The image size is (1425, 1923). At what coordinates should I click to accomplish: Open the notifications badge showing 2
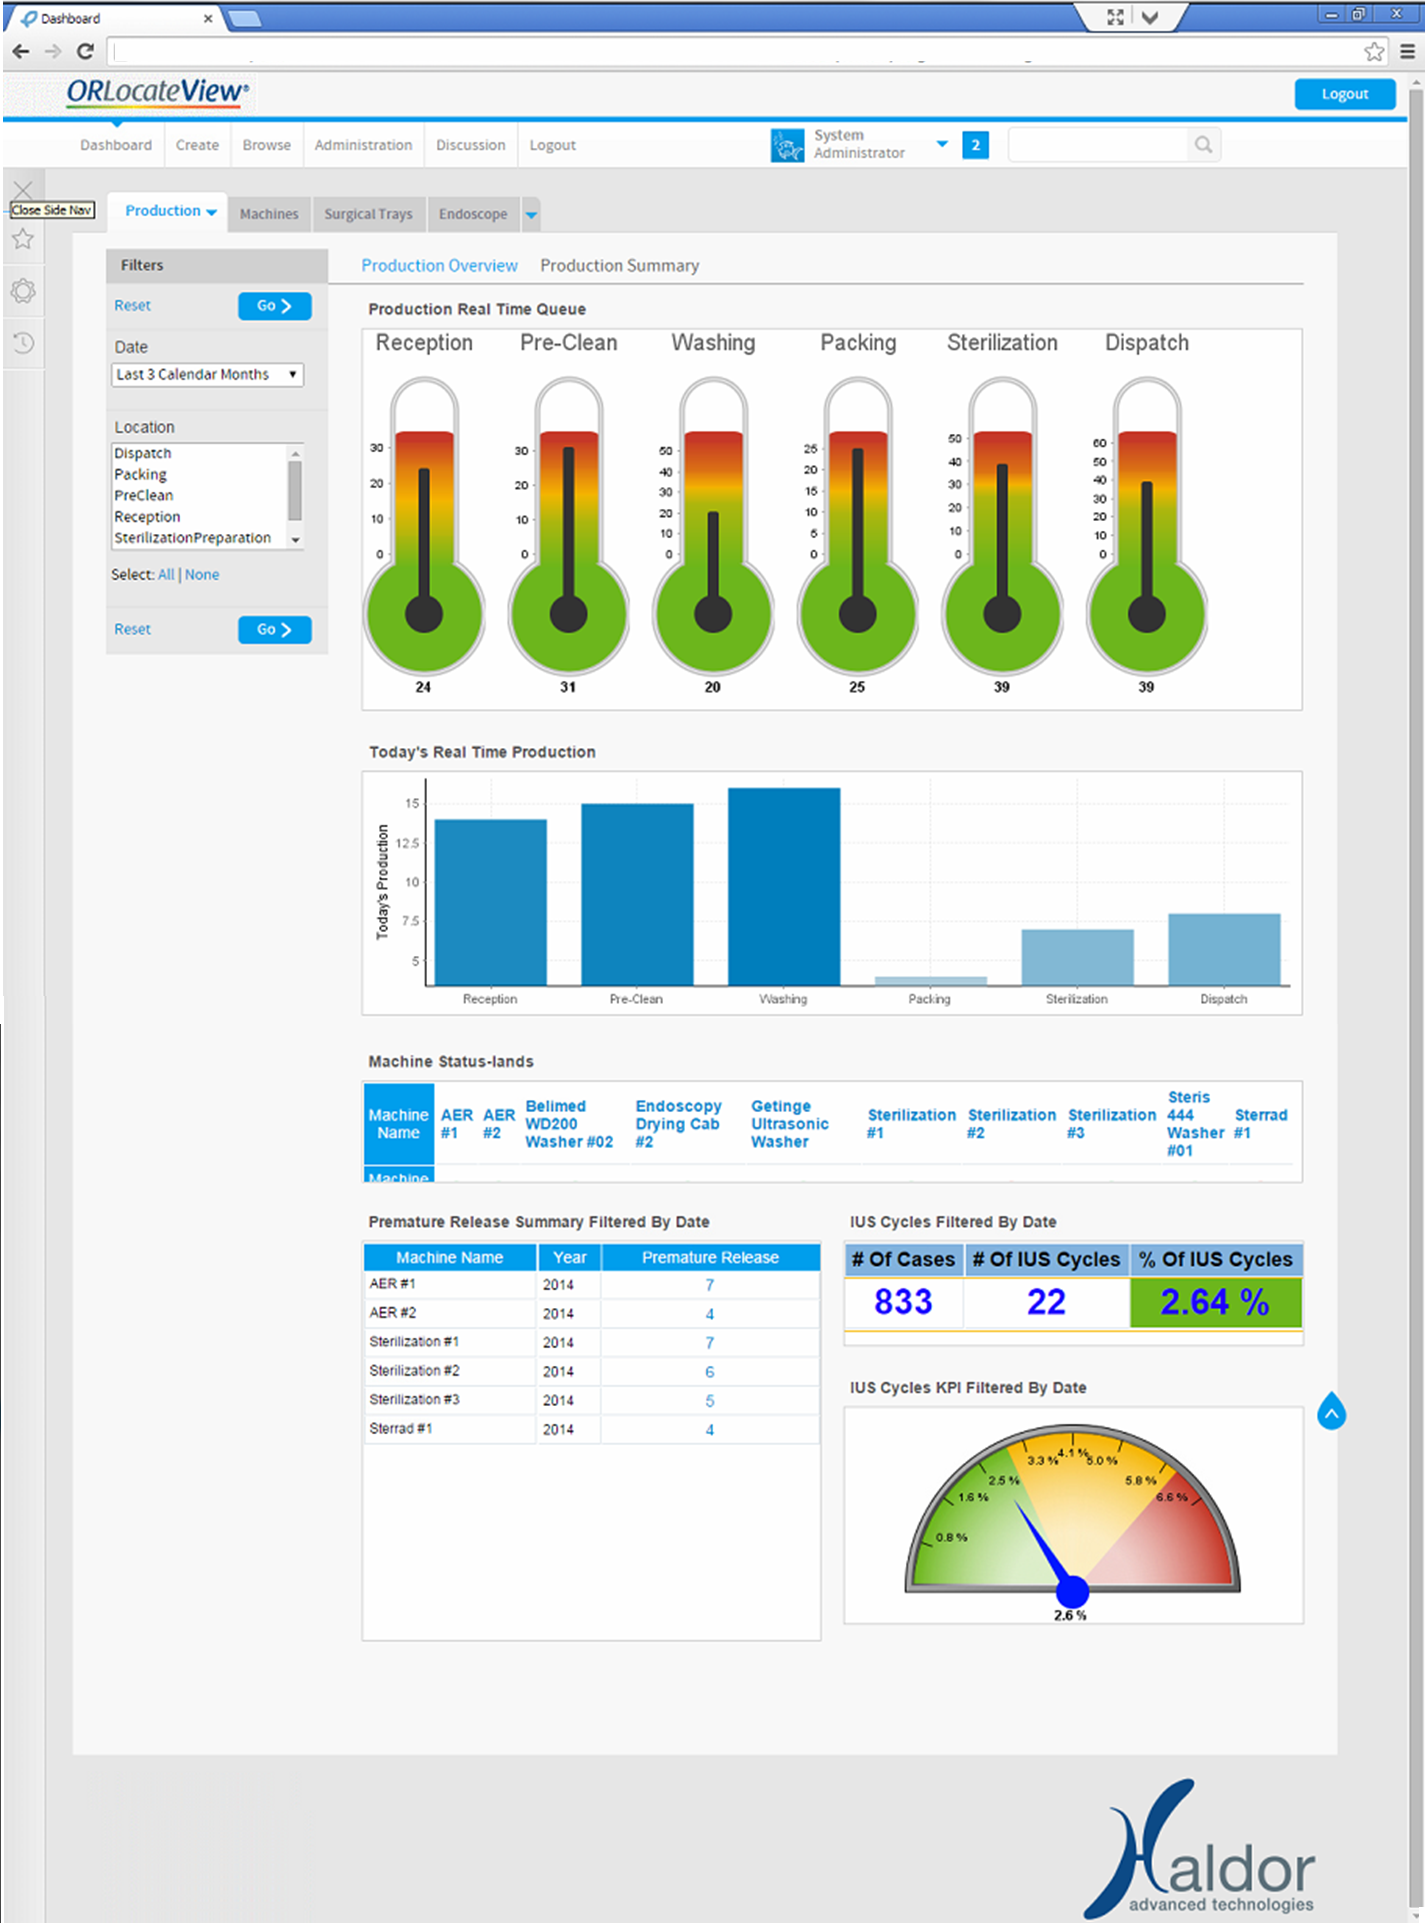(x=975, y=145)
